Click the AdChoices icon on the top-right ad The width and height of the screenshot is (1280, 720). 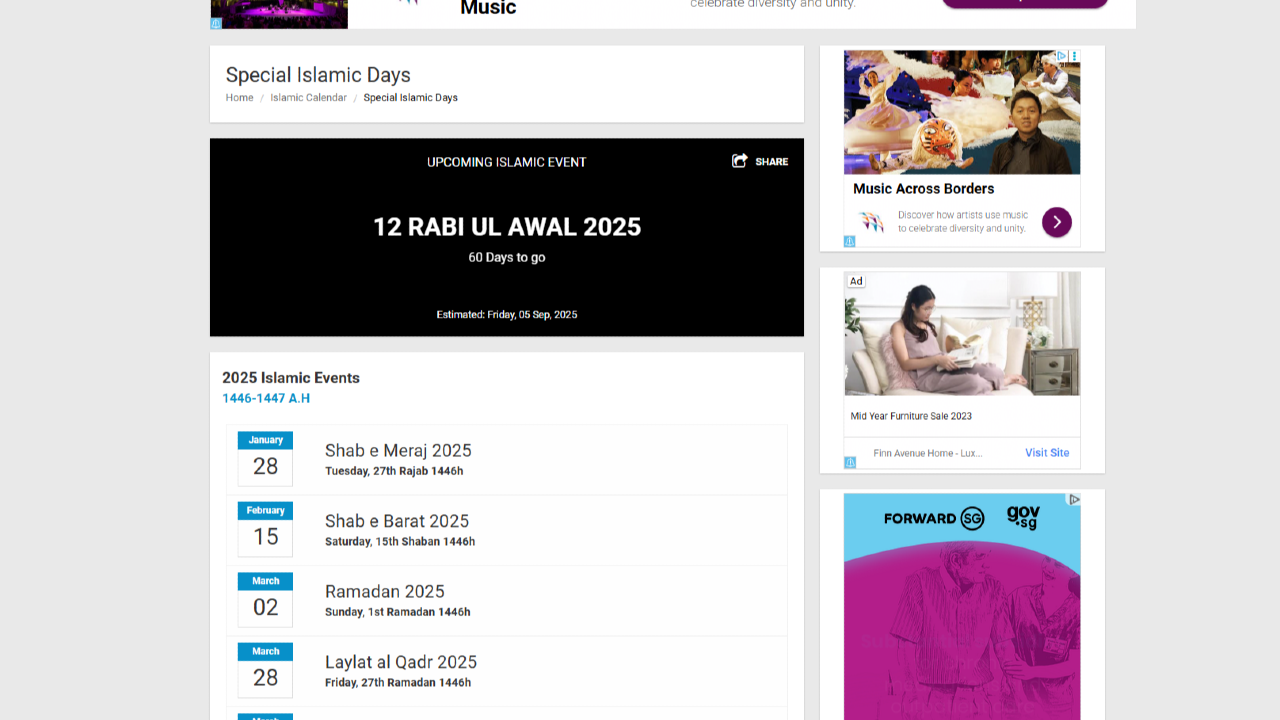click(x=1062, y=56)
